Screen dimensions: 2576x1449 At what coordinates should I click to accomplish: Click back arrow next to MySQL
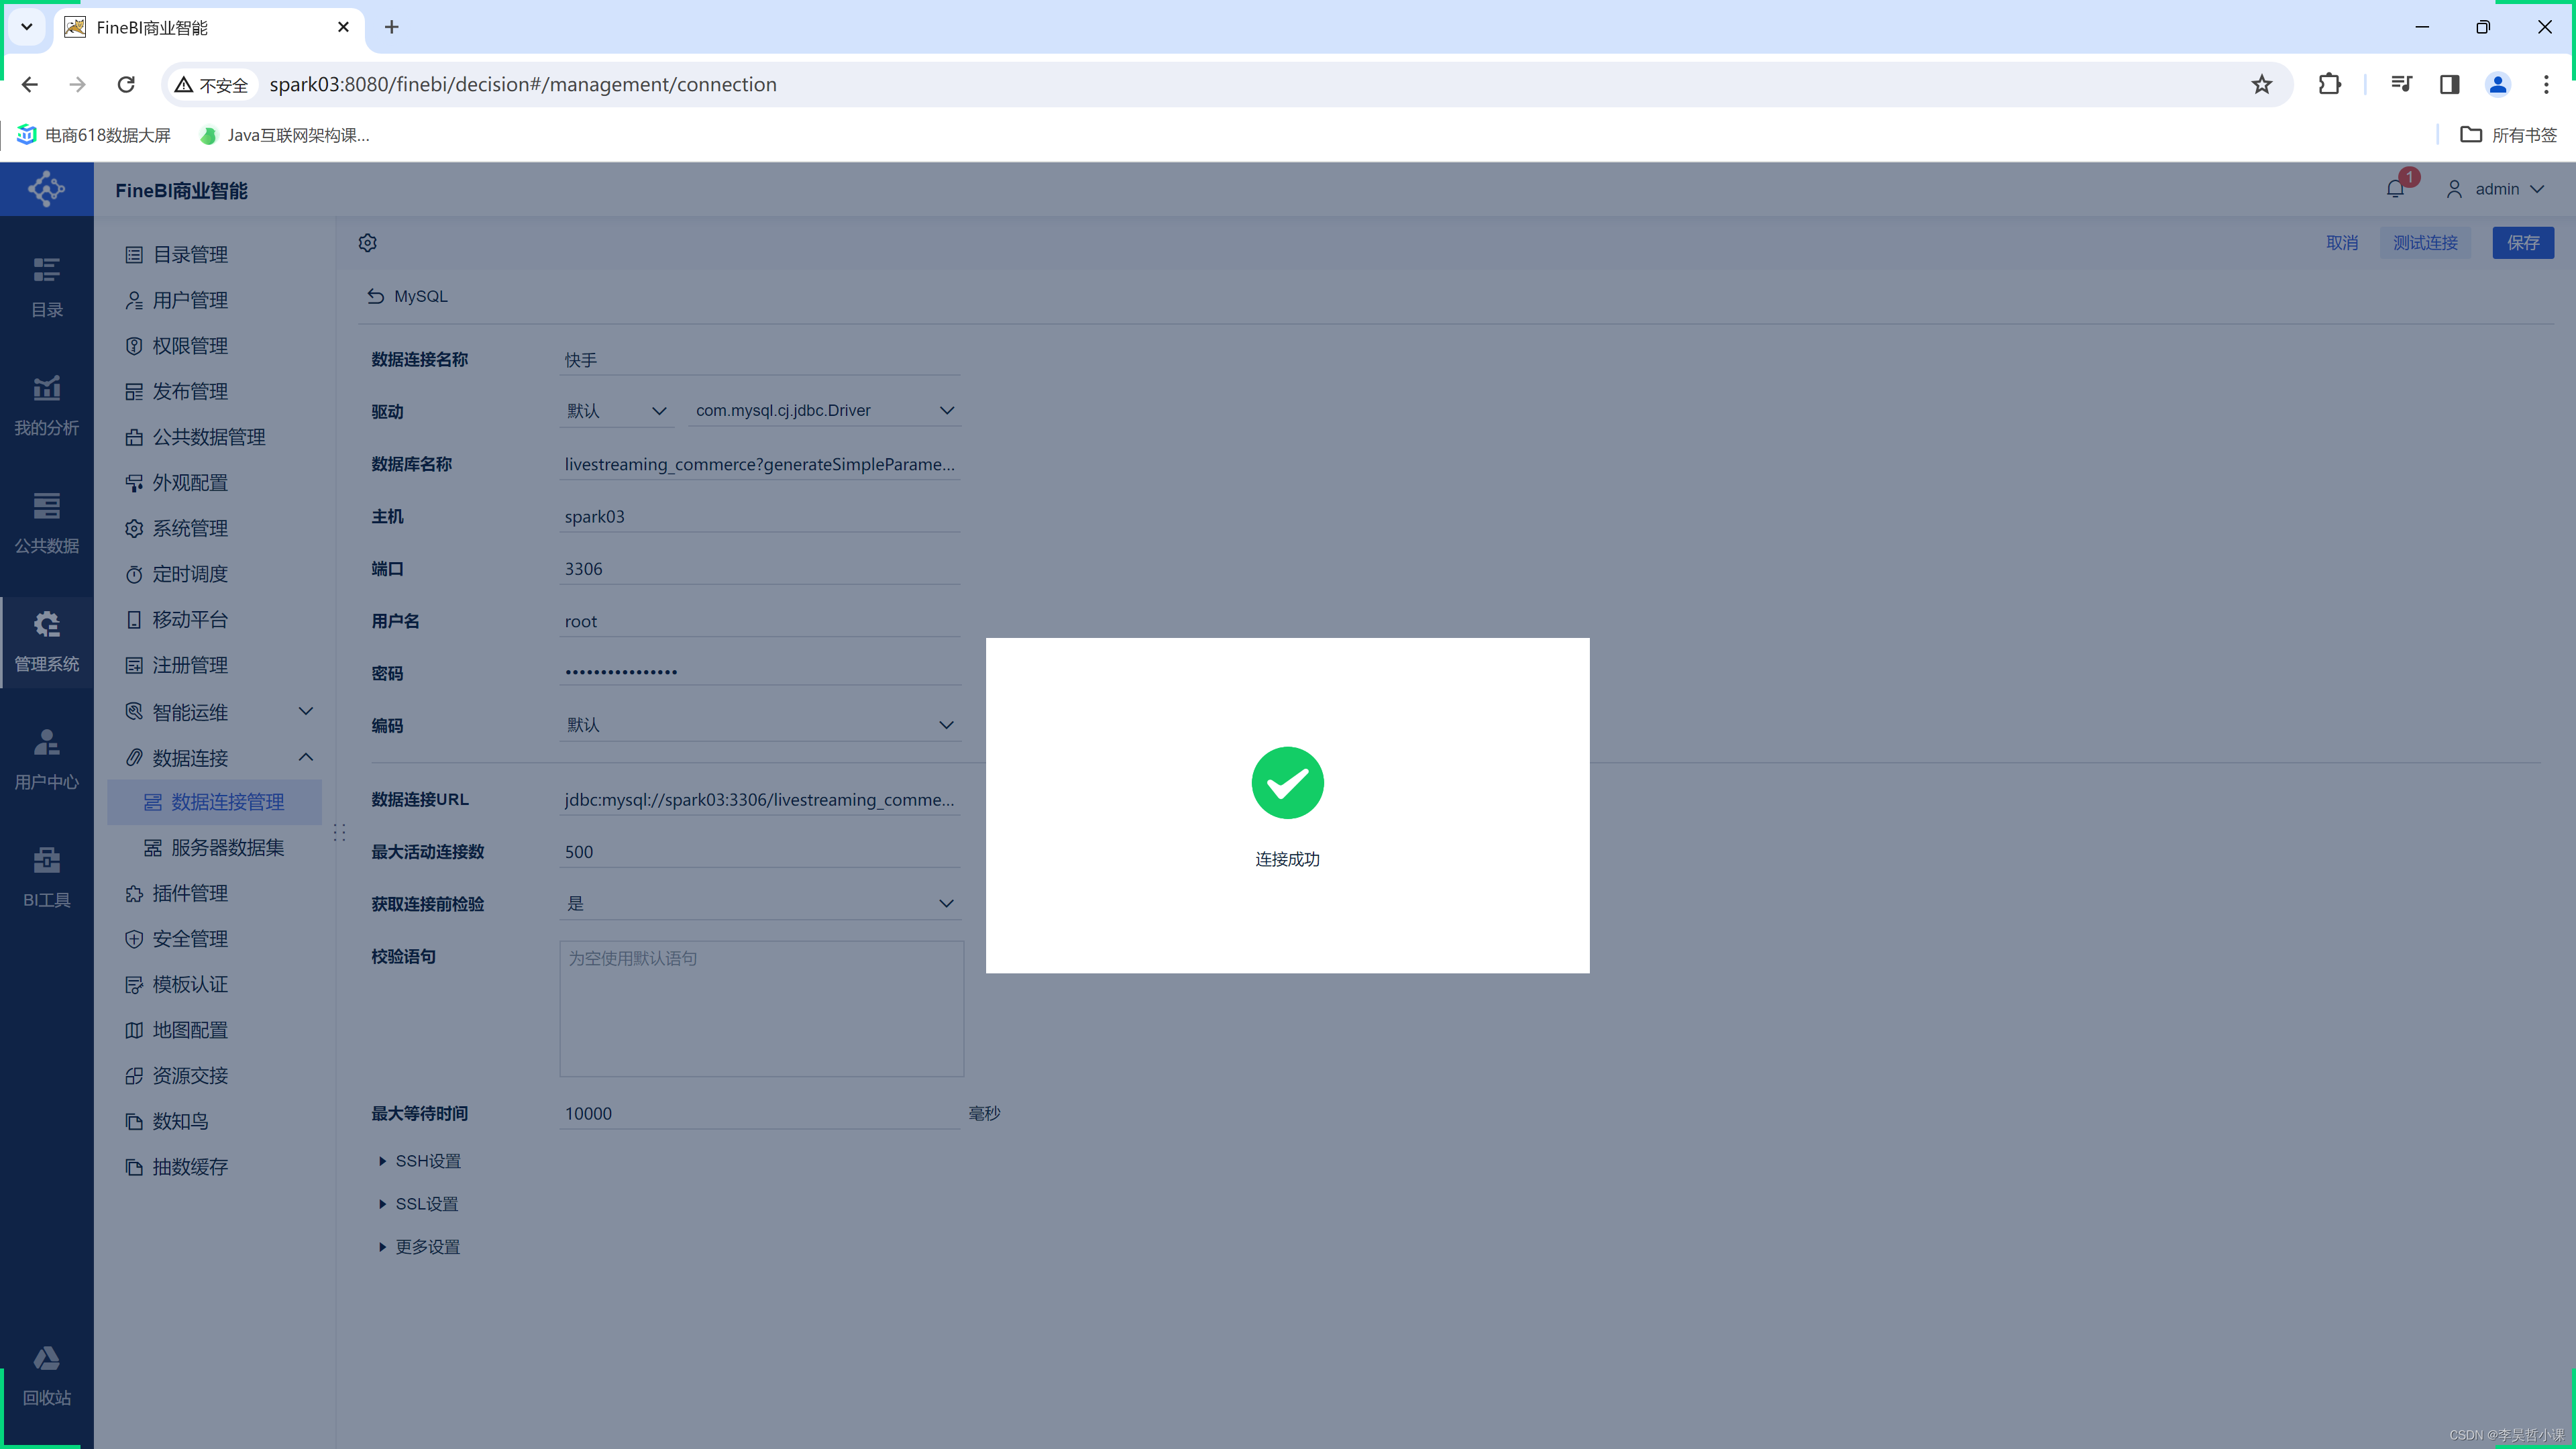pos(376,296)
